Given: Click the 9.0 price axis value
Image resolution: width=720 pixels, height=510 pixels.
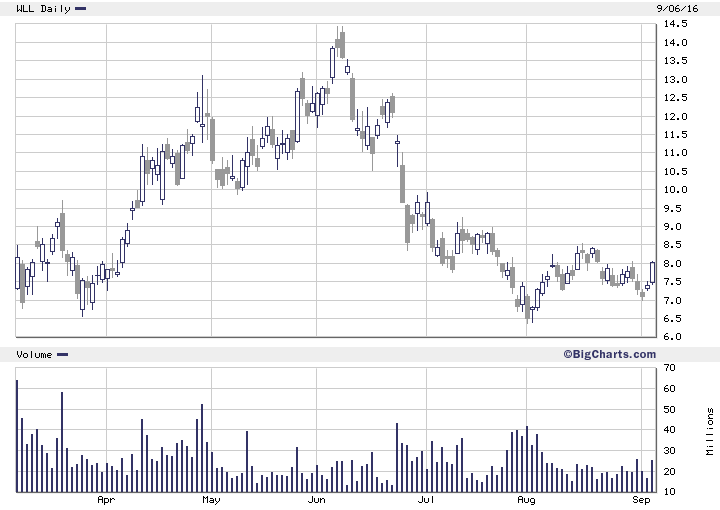Looking at the screenshot, I should coord(675,227).
